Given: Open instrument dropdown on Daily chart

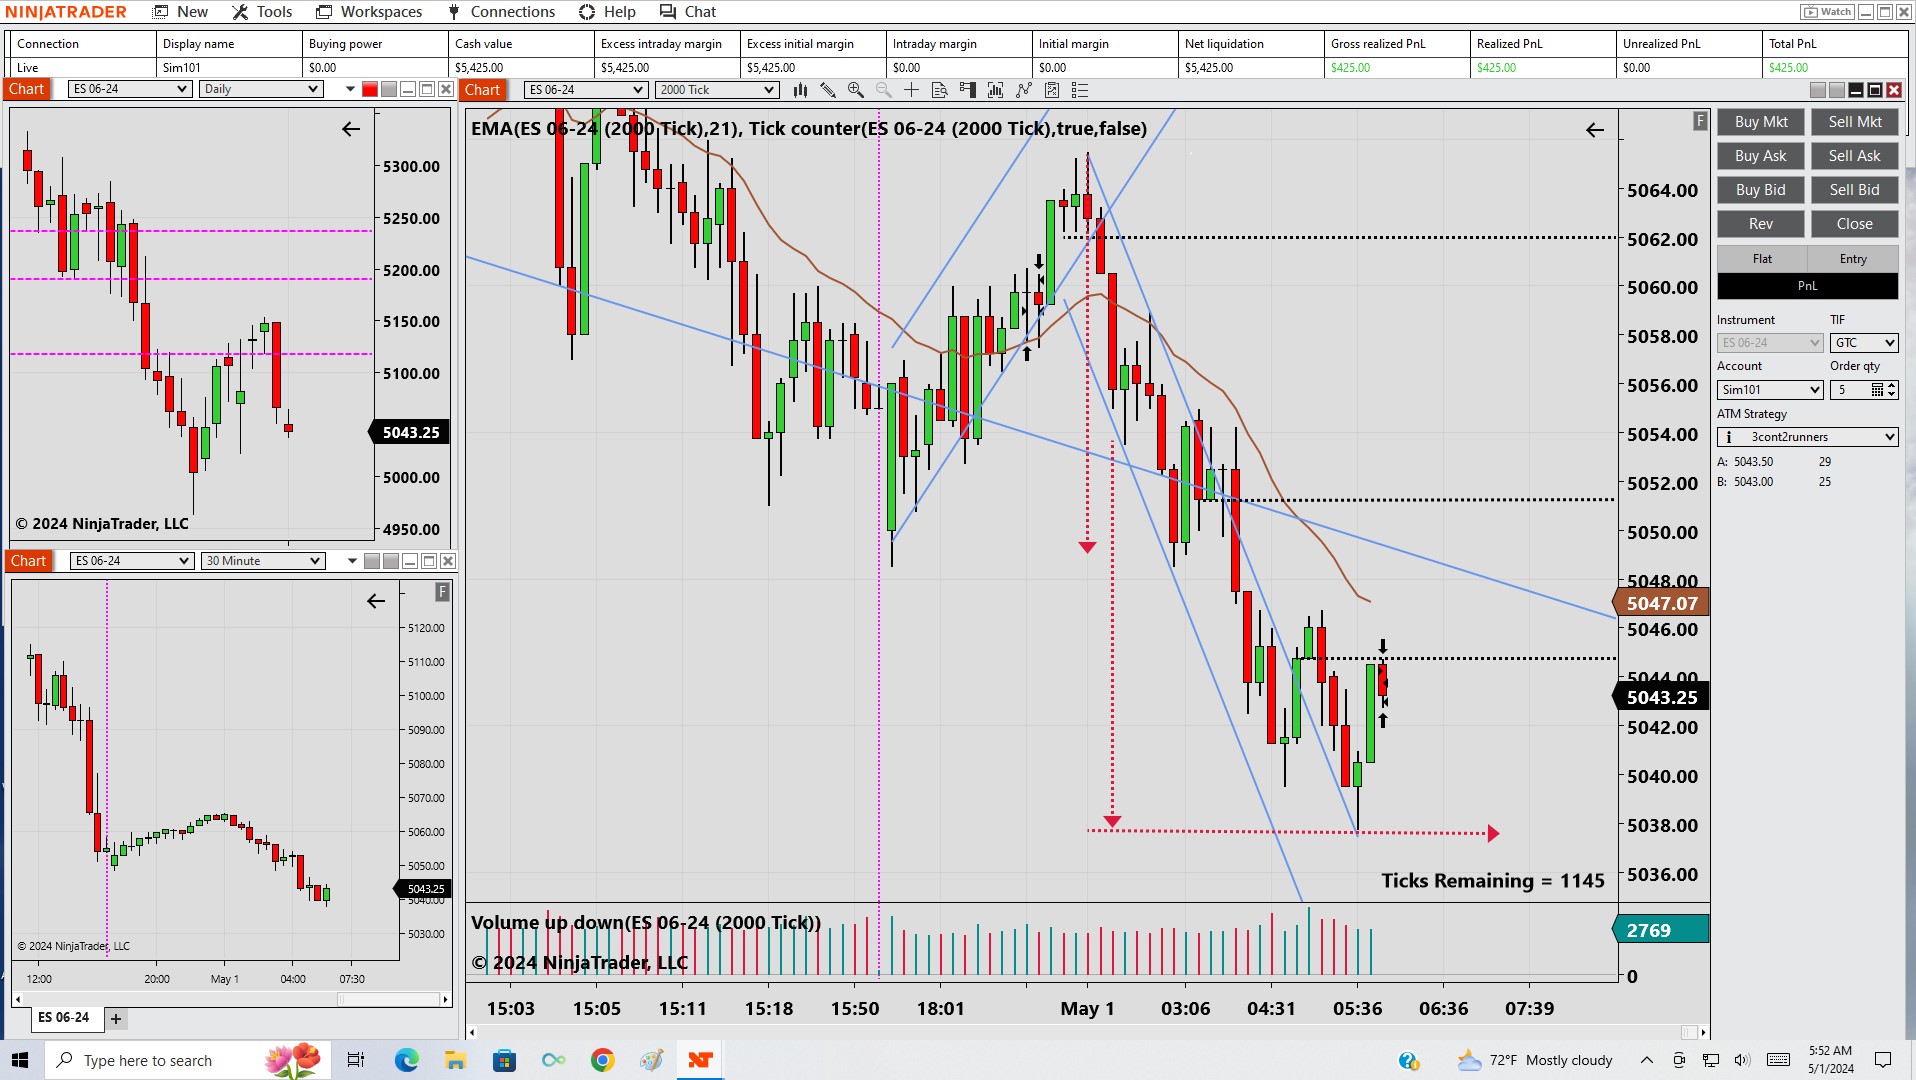Looking at the screenshot, I should click(x=130, y=89).
